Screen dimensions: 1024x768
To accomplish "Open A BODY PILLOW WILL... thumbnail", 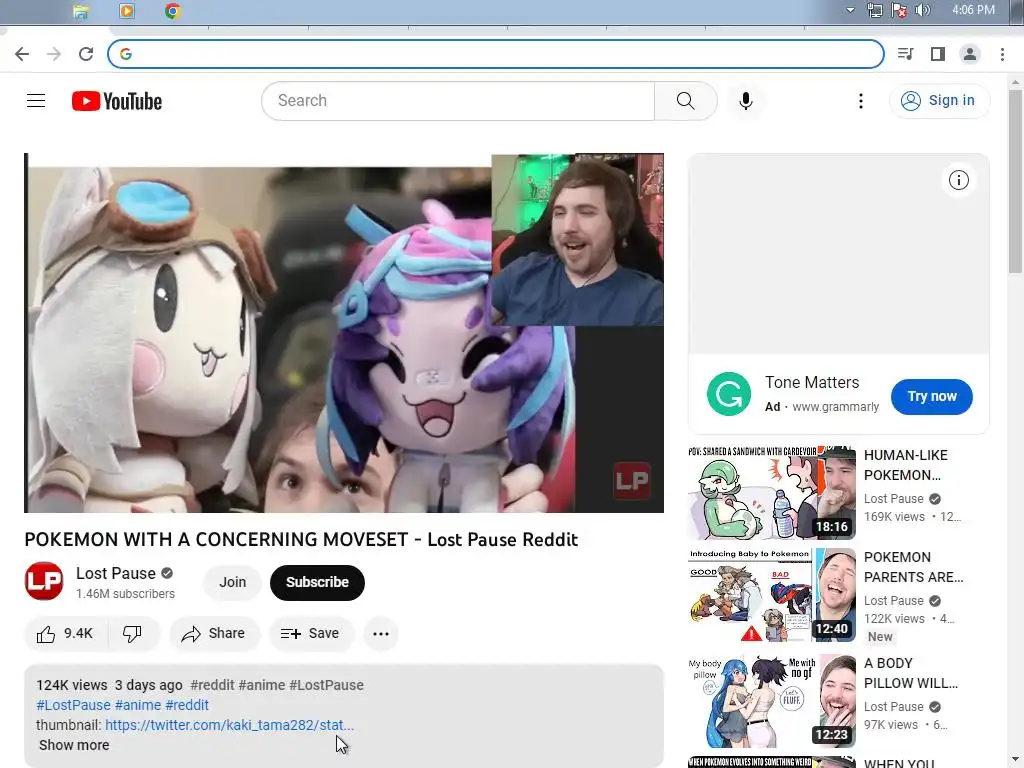I will pyautogui.click(x=772, y=701).
